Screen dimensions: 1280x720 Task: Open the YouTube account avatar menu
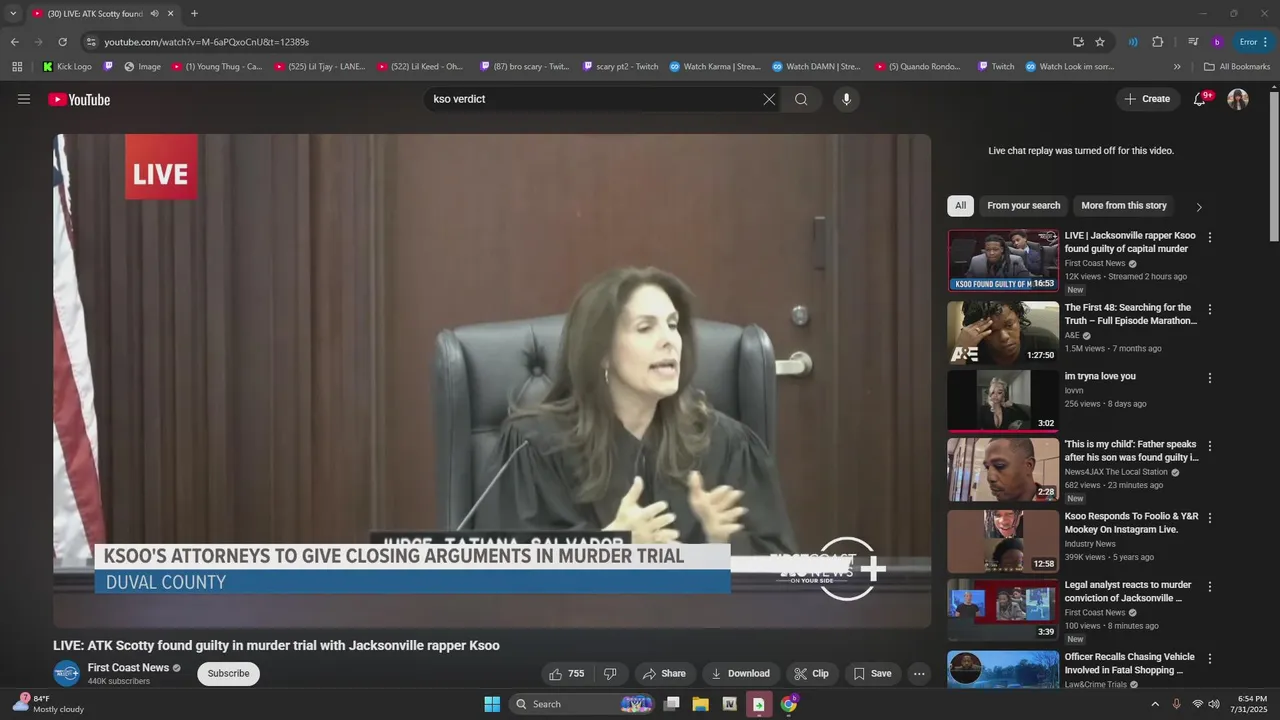1238,99
